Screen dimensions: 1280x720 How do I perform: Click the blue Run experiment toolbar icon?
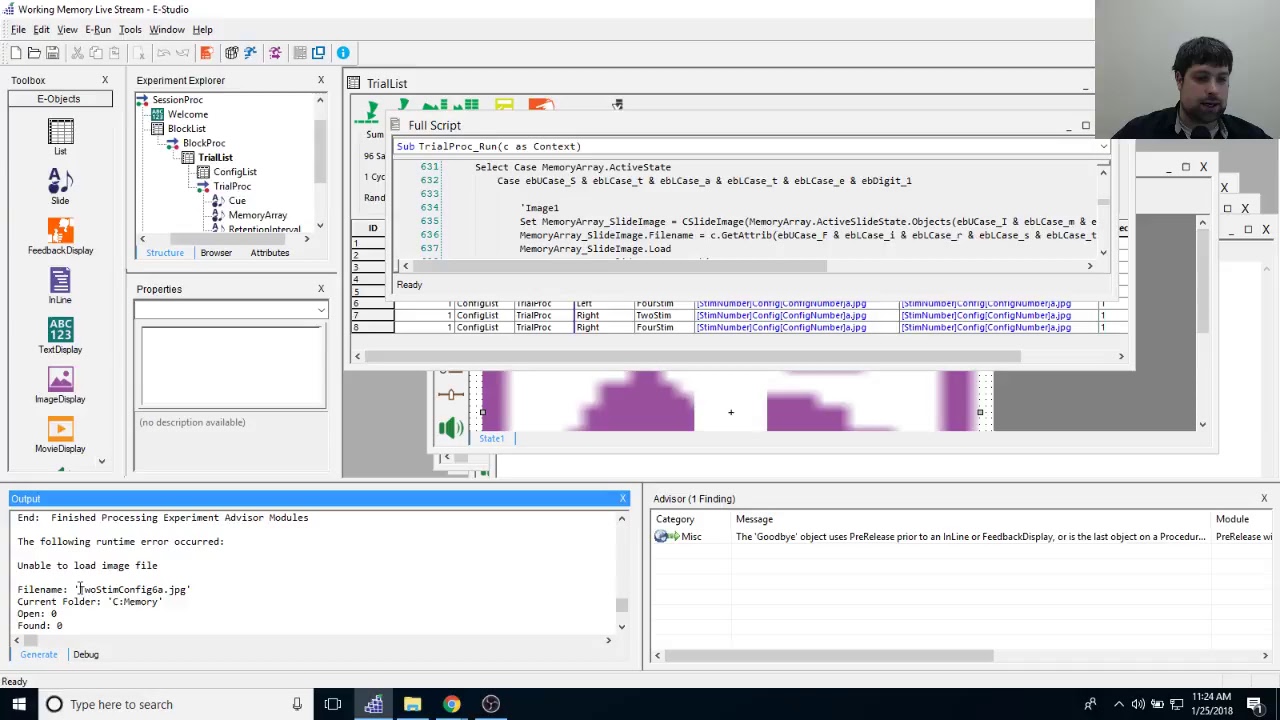(x=250, y=53)
